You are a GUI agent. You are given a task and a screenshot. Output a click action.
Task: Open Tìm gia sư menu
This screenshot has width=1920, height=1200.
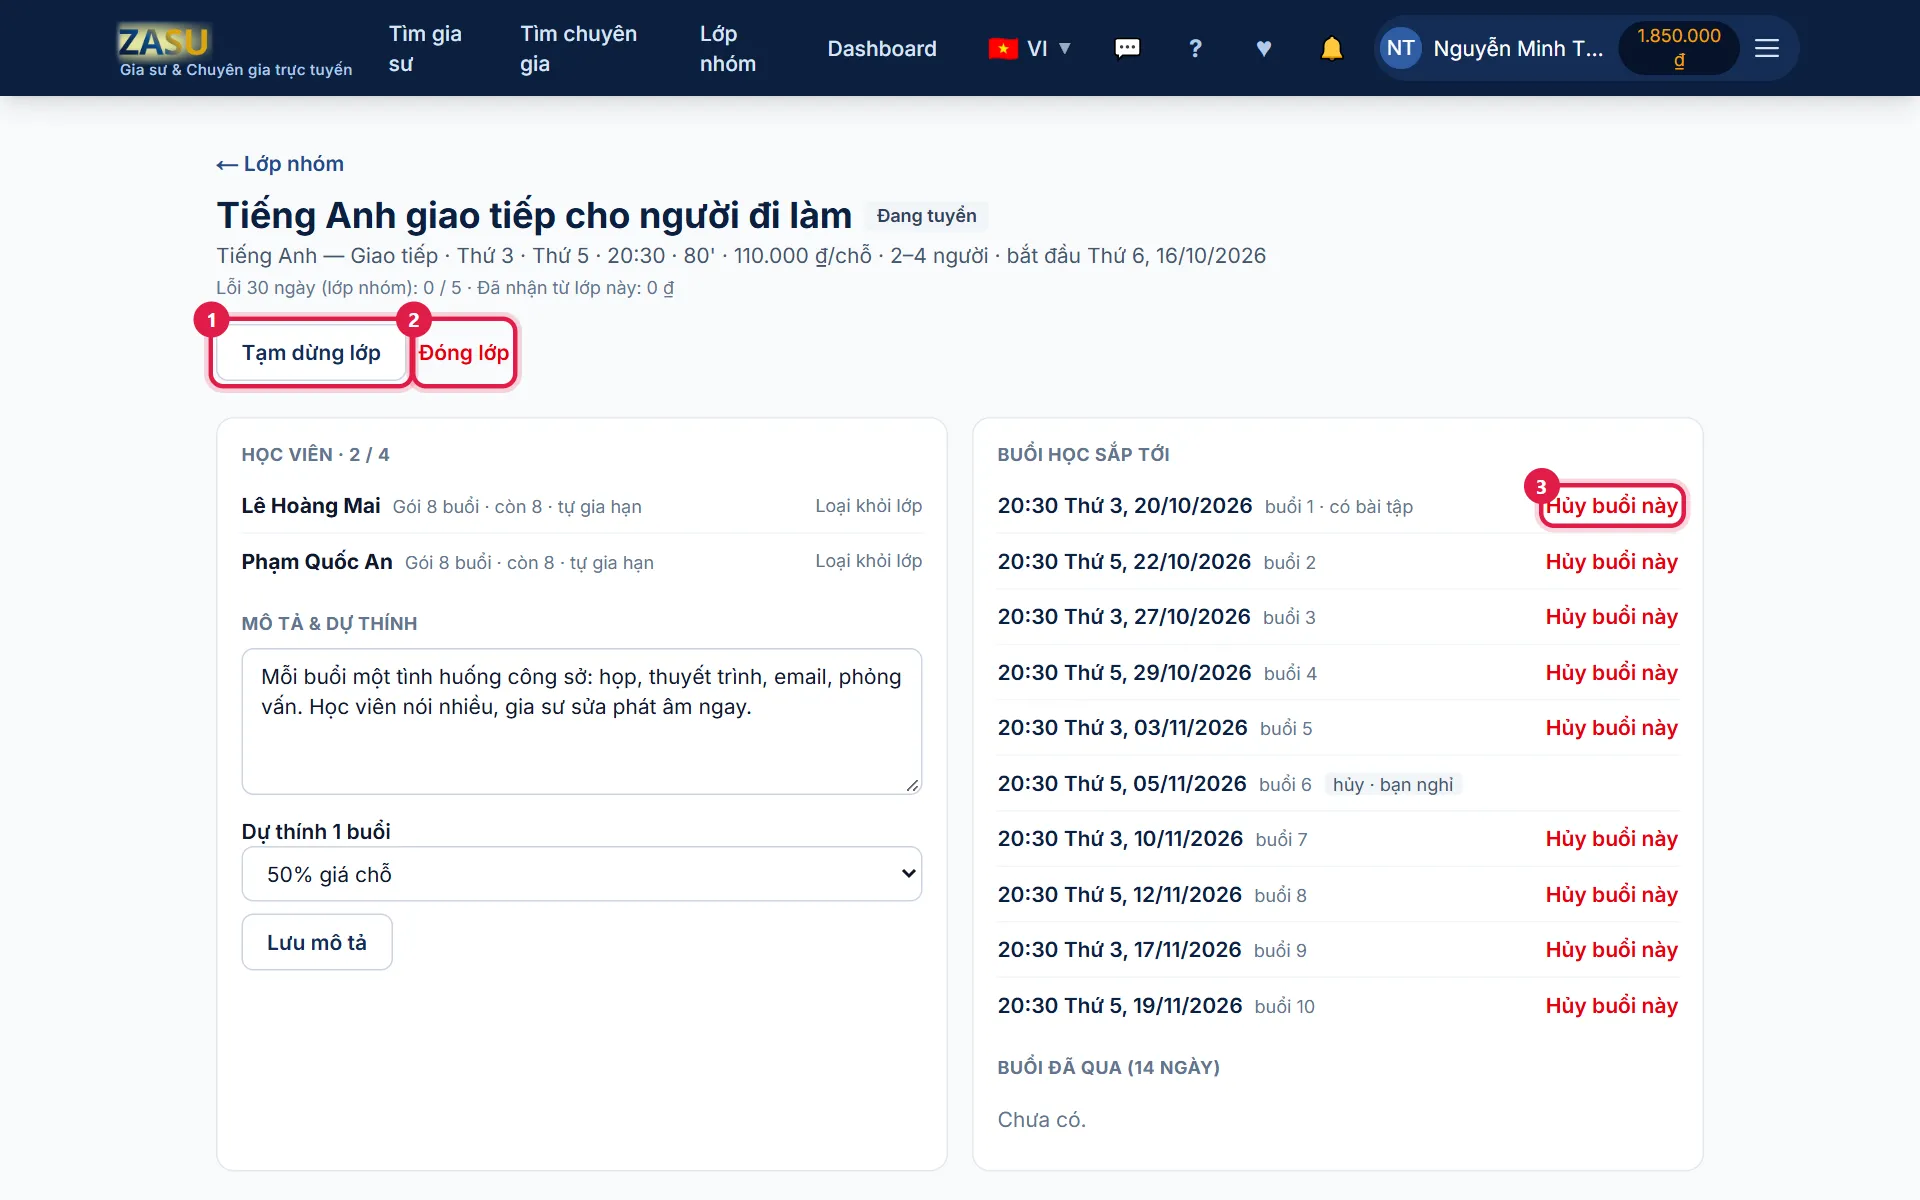pyautogui.click(x=425, y=48)
